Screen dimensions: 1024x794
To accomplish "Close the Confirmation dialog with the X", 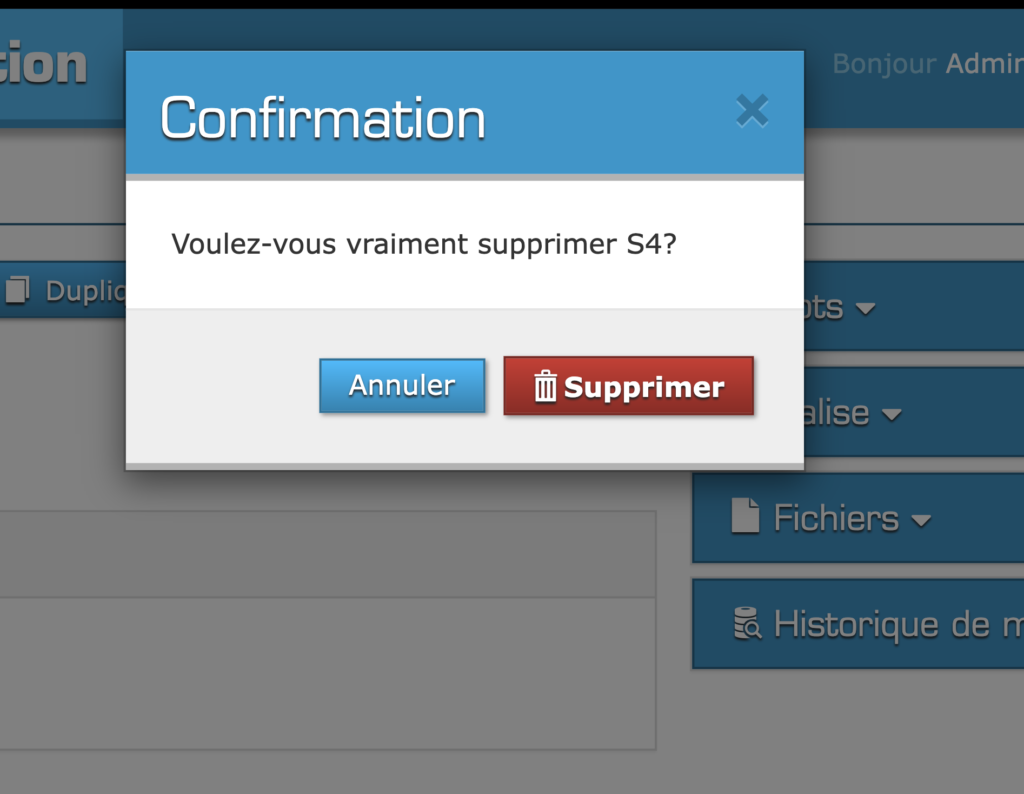I will pyautogui.click(x=752, y=111).
